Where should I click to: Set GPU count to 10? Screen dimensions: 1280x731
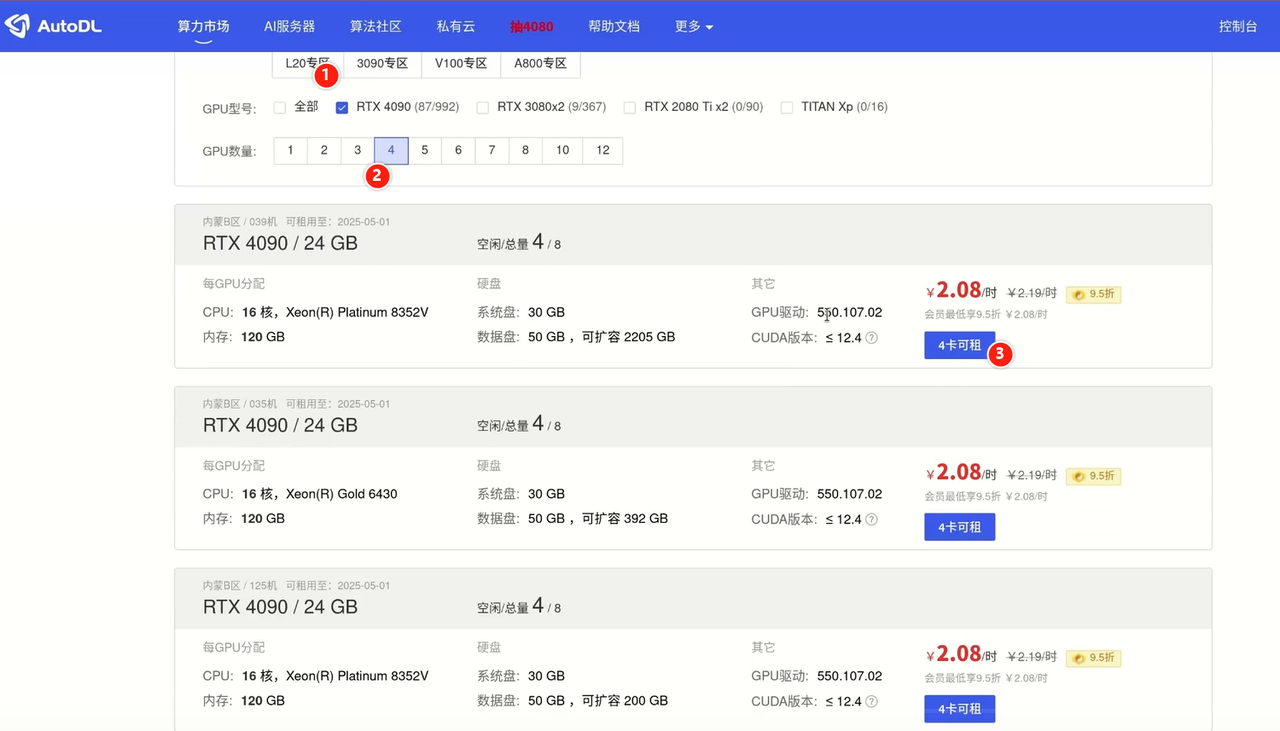[563, 151]
